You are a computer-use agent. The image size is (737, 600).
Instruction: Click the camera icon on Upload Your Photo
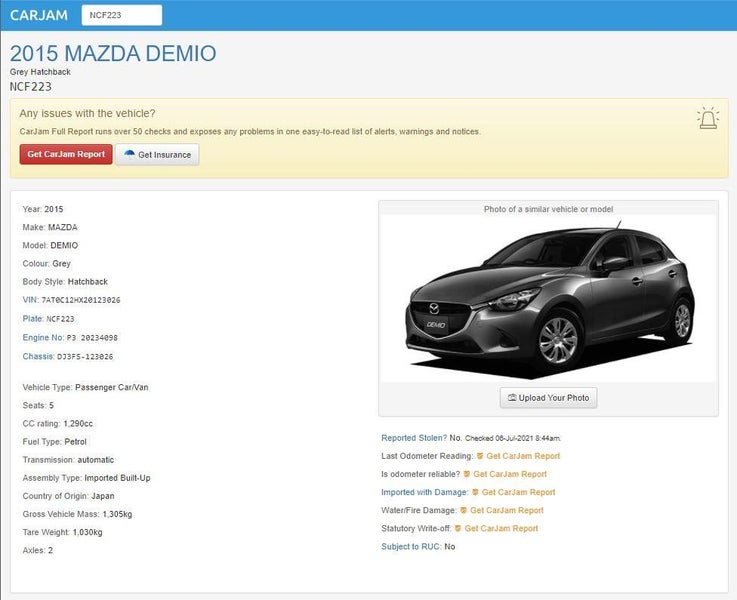click(512, 397)
